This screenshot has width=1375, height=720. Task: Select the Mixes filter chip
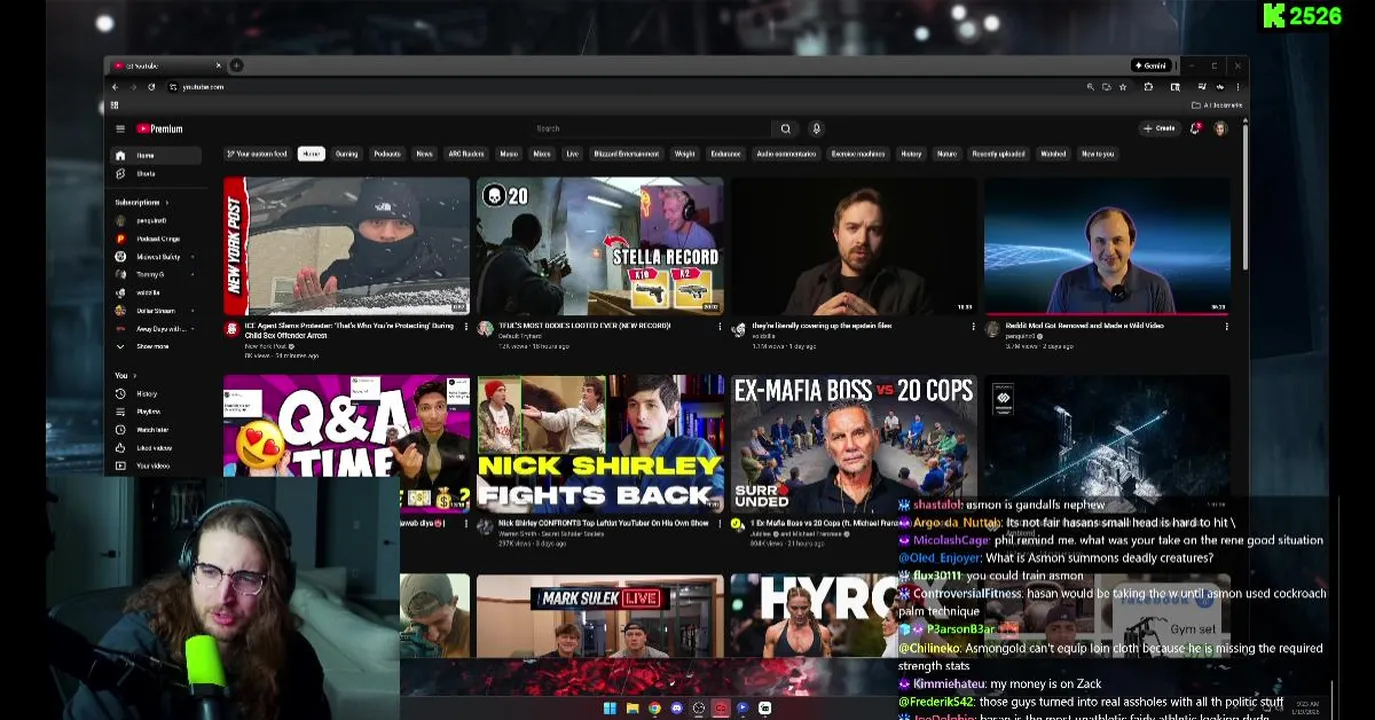point(542,154)
